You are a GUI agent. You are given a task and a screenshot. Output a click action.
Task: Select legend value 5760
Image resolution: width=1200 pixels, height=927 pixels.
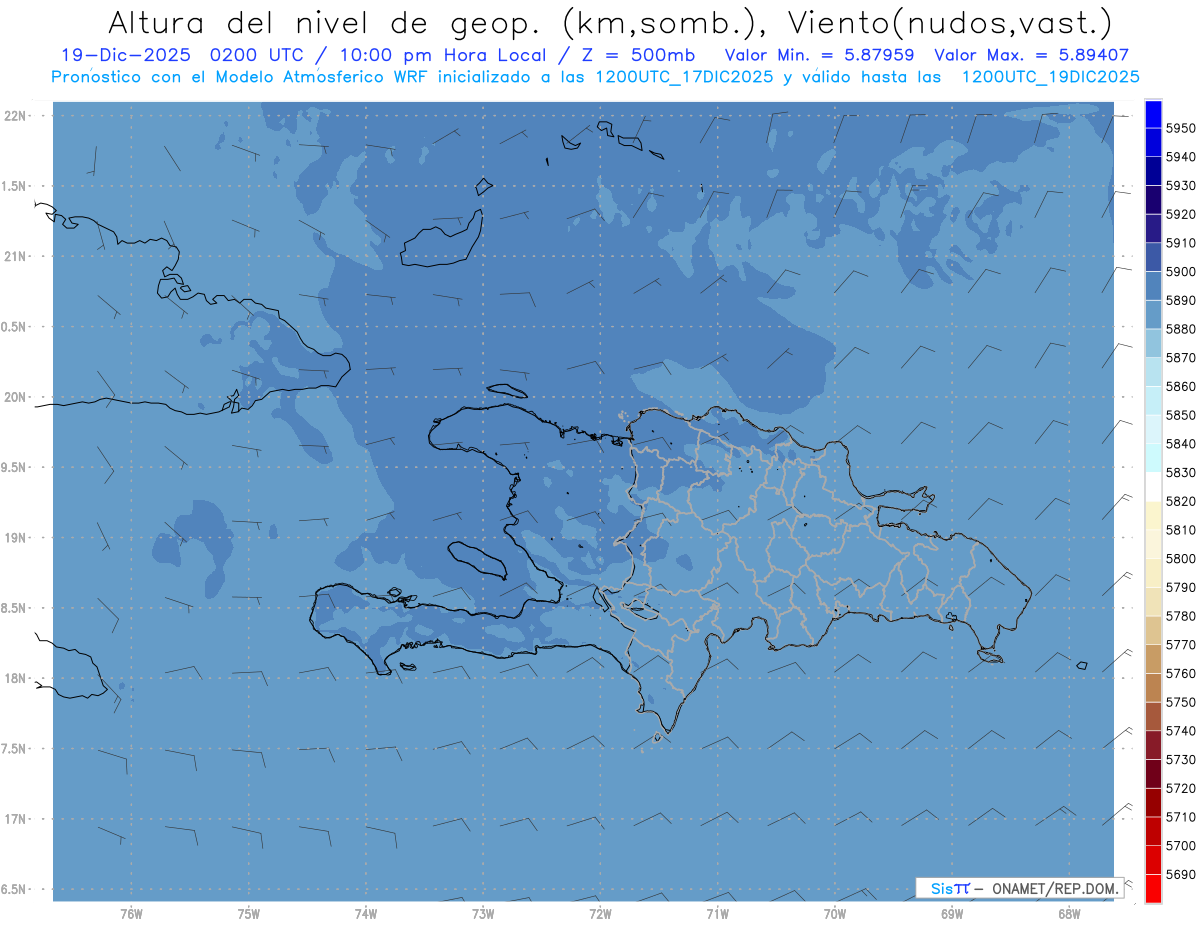1181,673
